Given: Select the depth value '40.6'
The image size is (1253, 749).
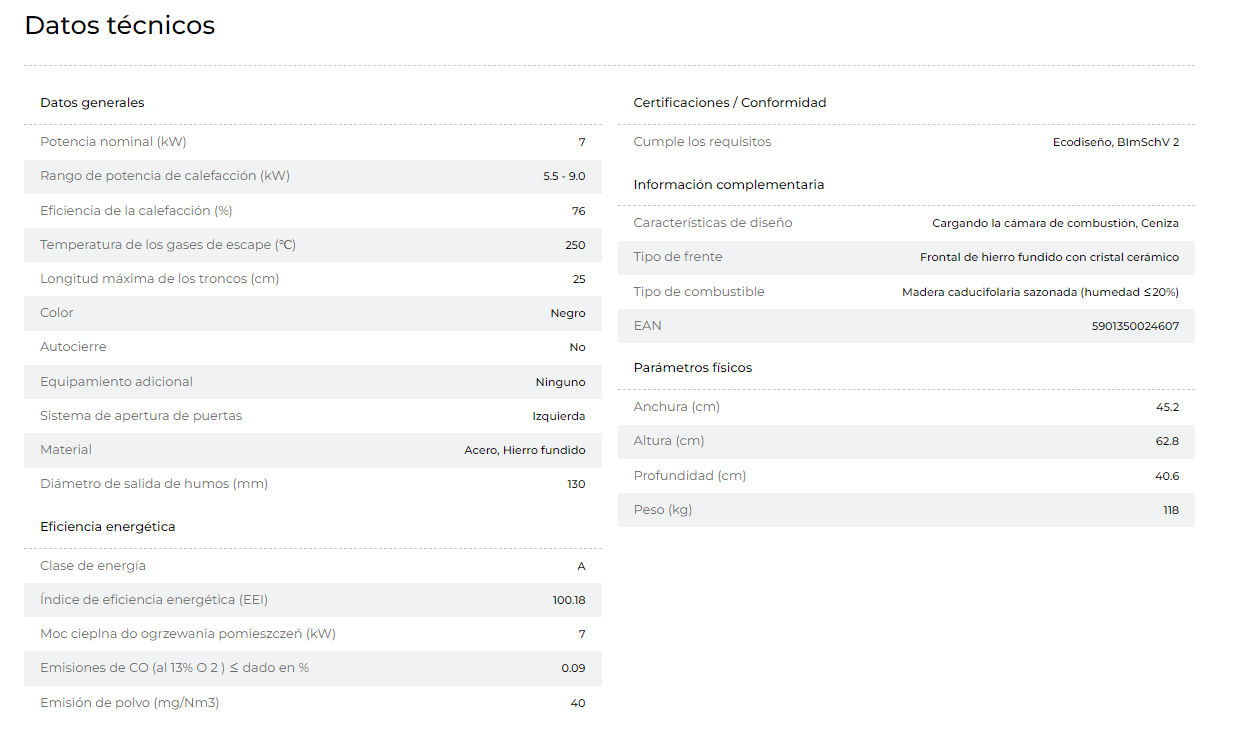Looking at the screenshot, I should 1167,476.
